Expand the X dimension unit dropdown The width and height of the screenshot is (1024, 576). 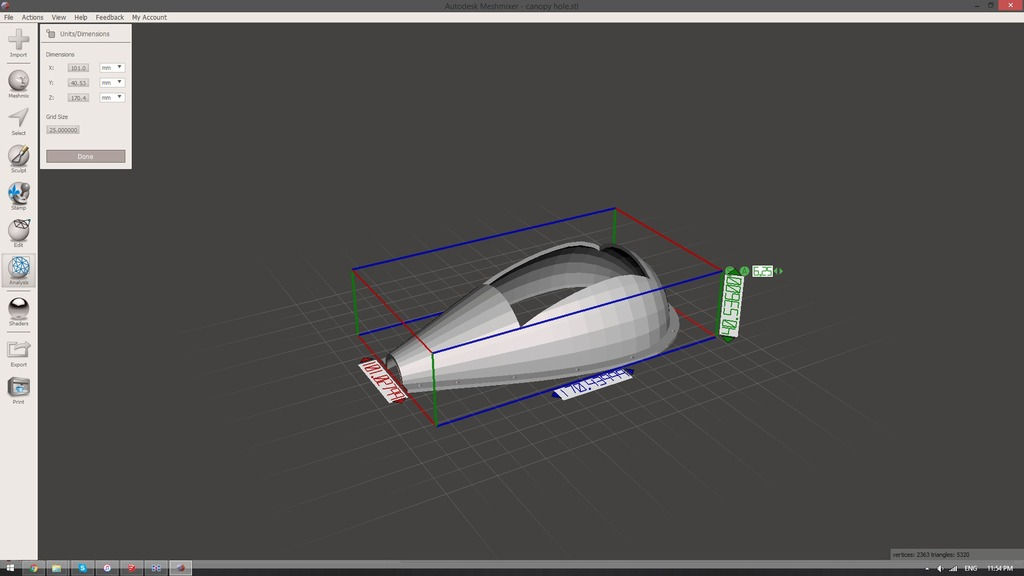coord(112,67)
